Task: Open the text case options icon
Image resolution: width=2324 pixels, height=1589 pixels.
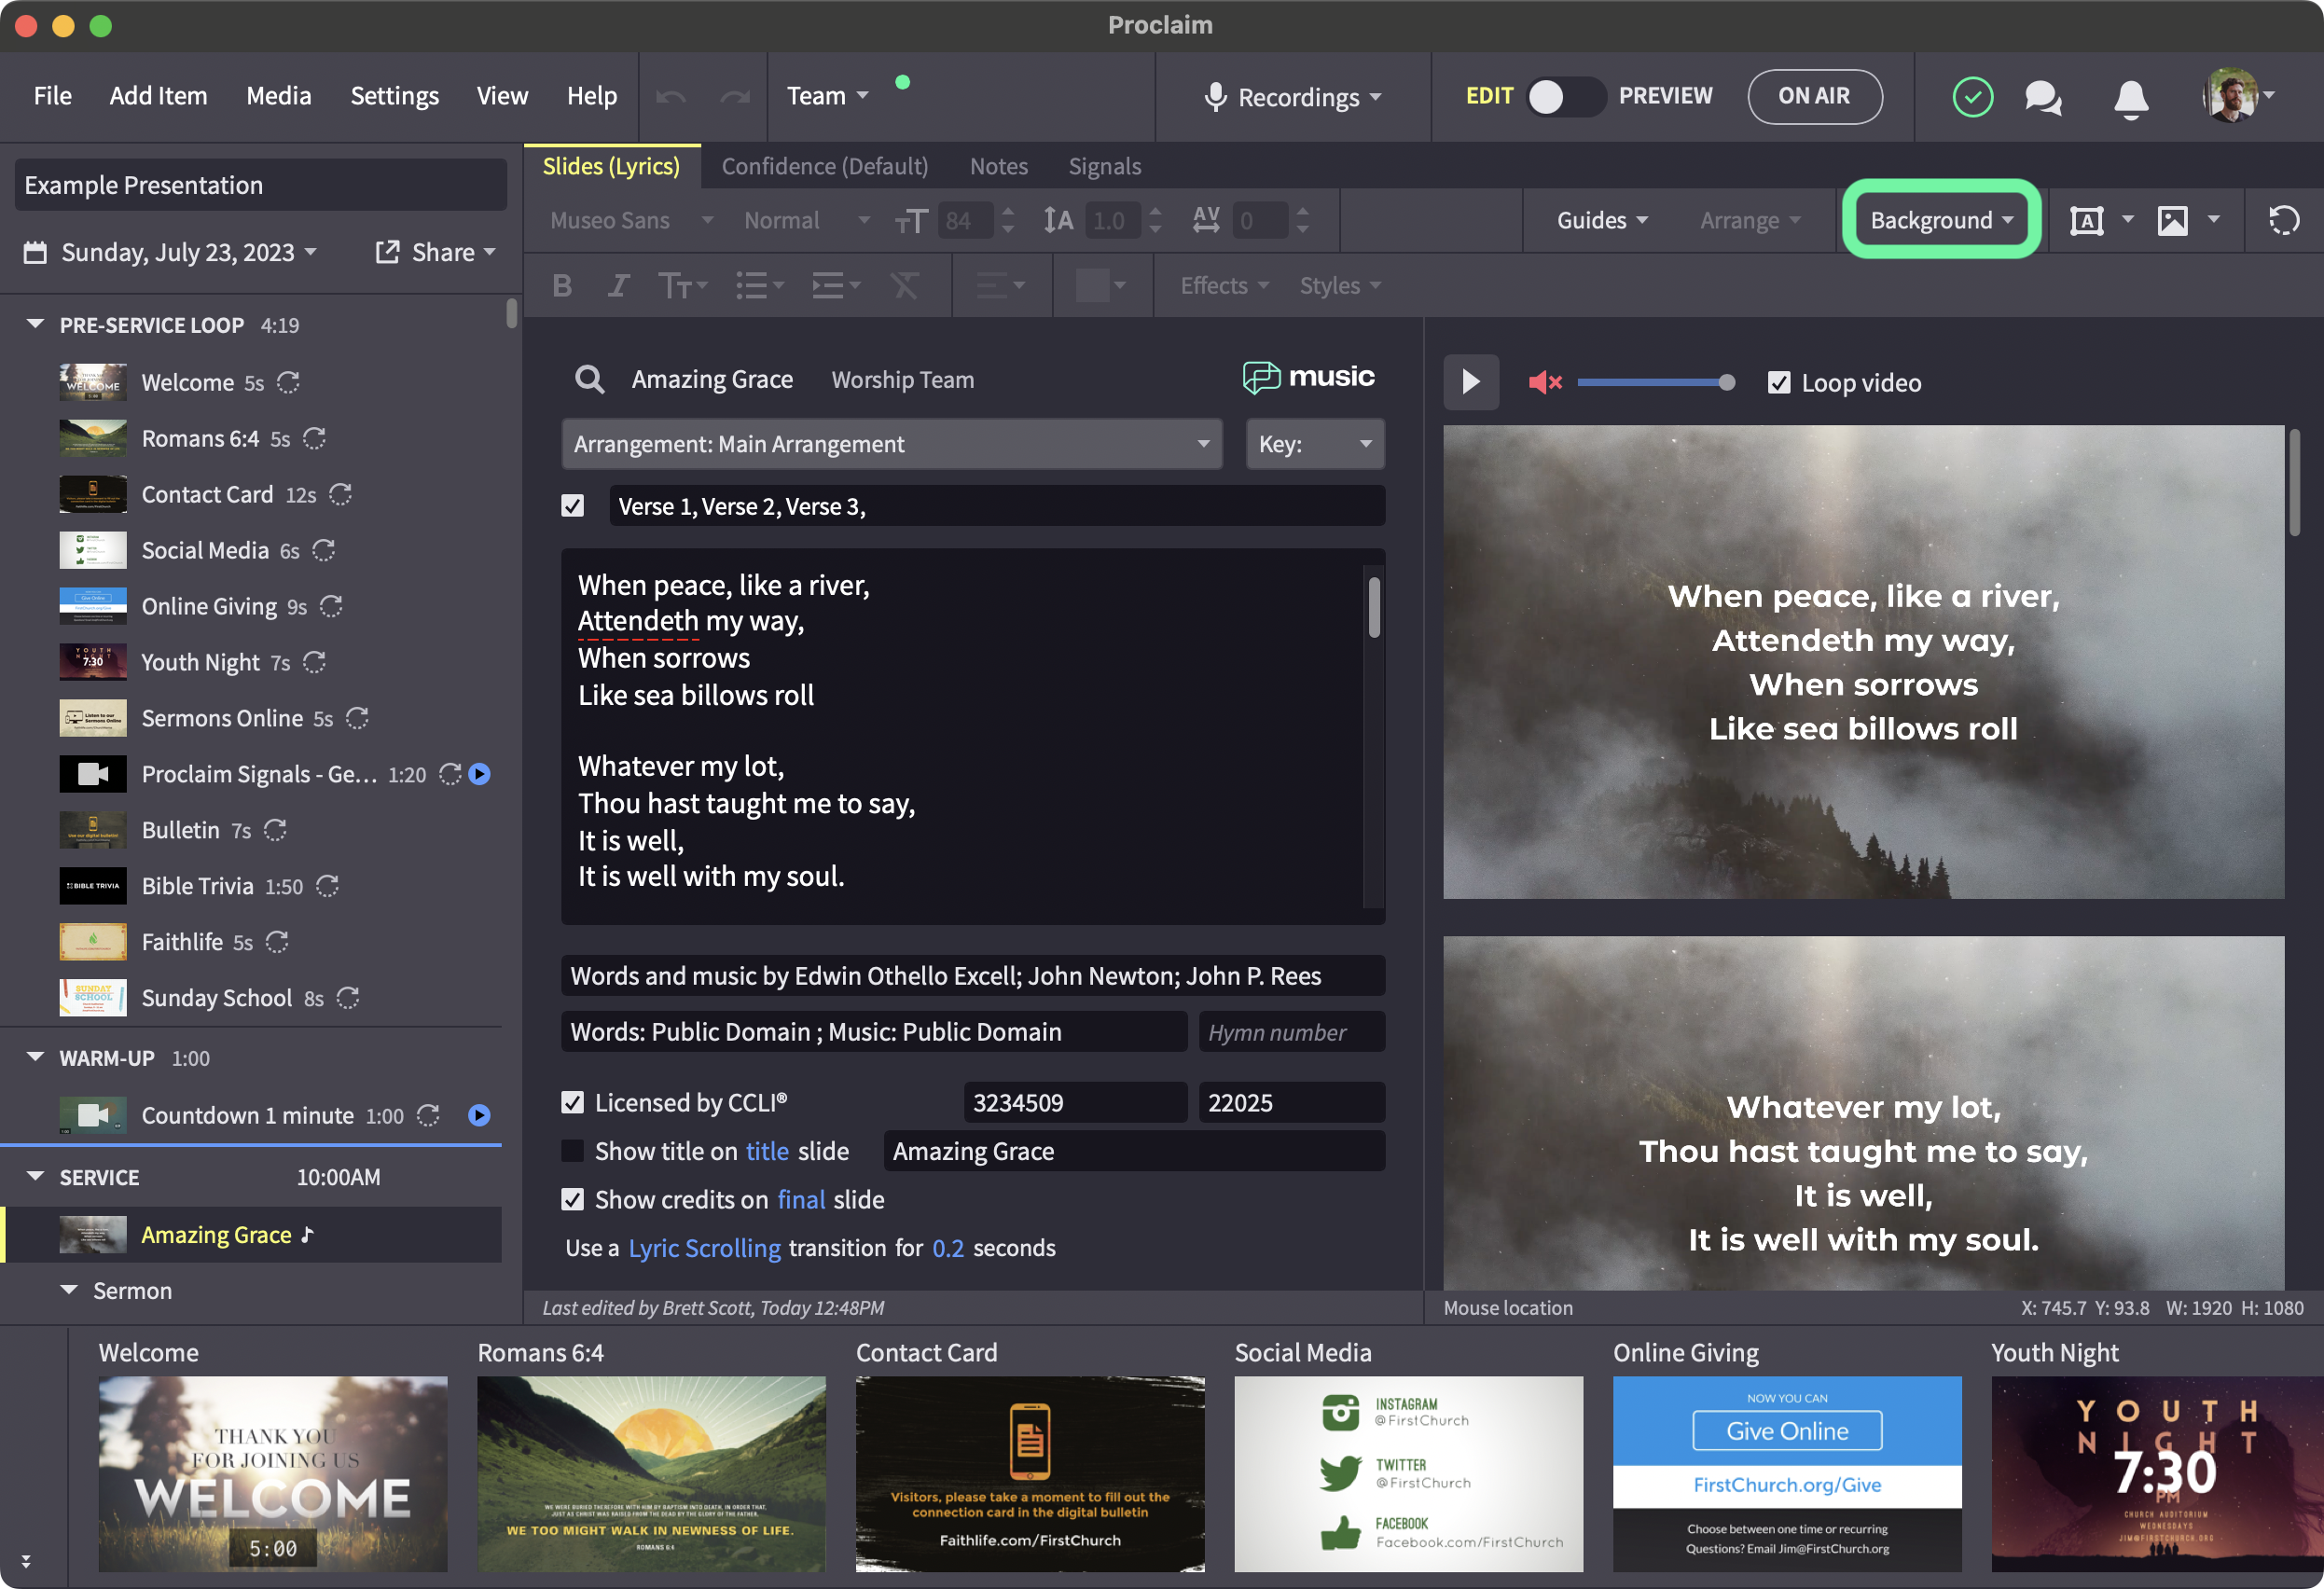Action: pos(682,286)
